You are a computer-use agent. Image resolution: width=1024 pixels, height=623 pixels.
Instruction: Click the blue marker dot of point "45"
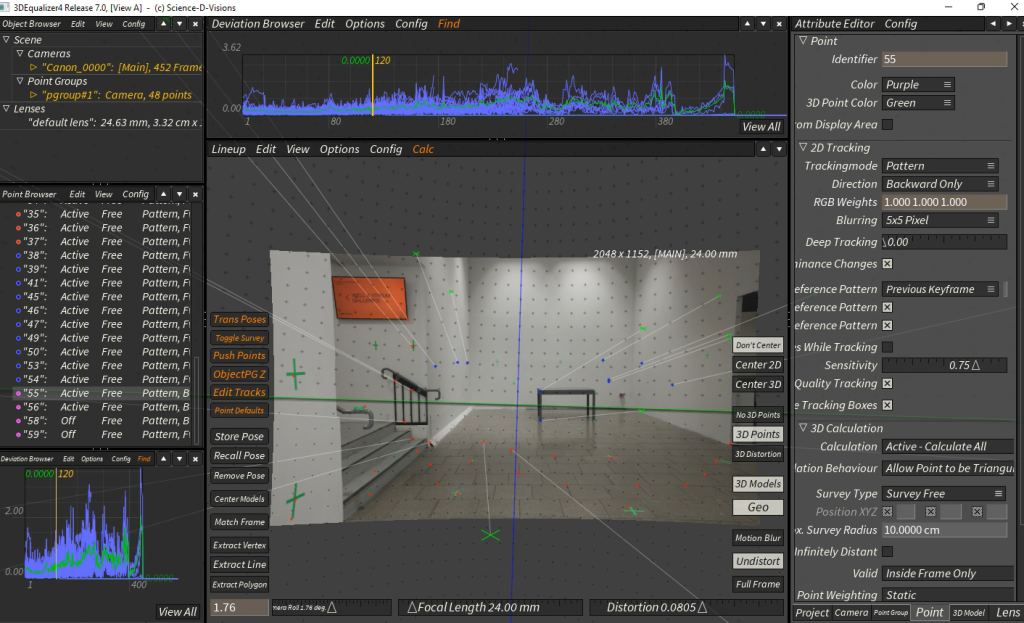point(18,296)
